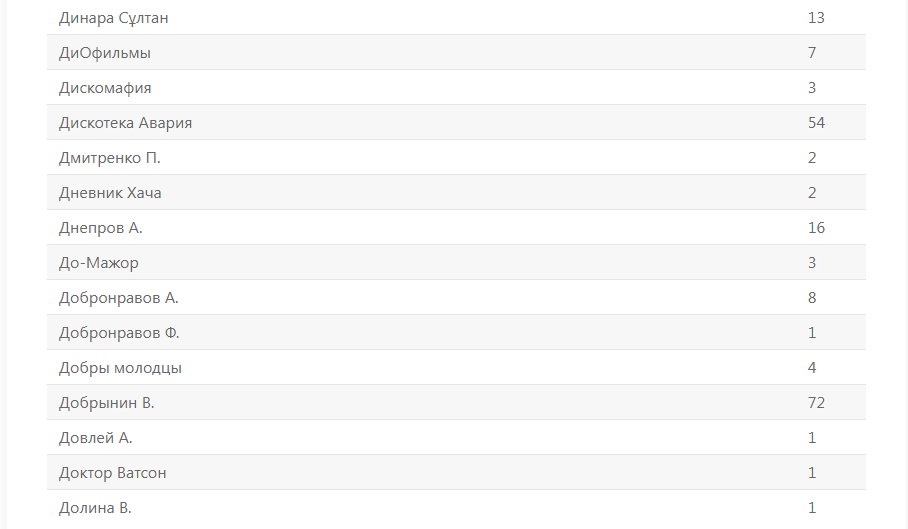
Task: Click on Дмитренко П.
Action: point(110,158)
